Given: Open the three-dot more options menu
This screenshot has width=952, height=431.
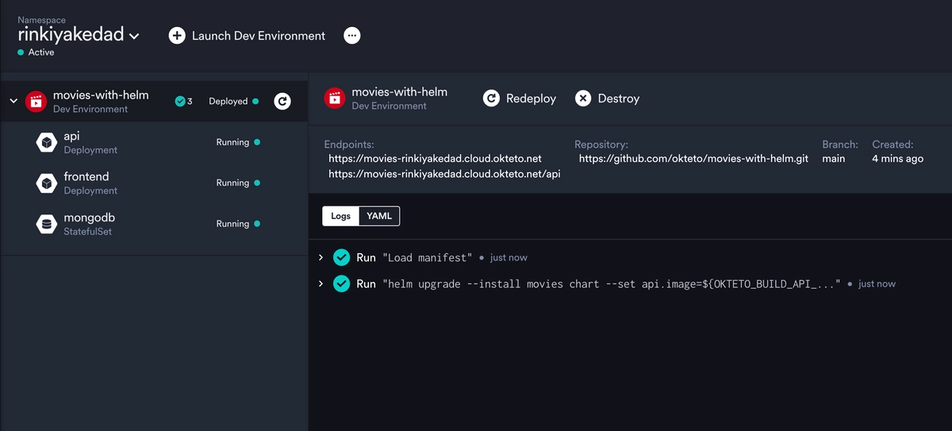Looking at the screenshot, I should (352, 36).
